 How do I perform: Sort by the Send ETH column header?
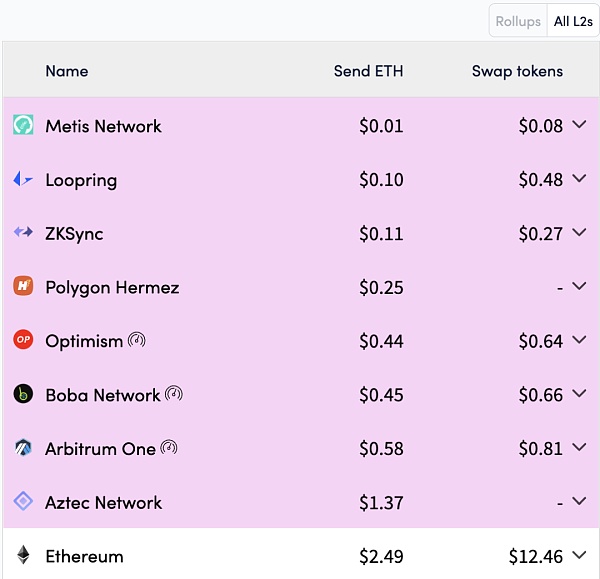(368, 71)
